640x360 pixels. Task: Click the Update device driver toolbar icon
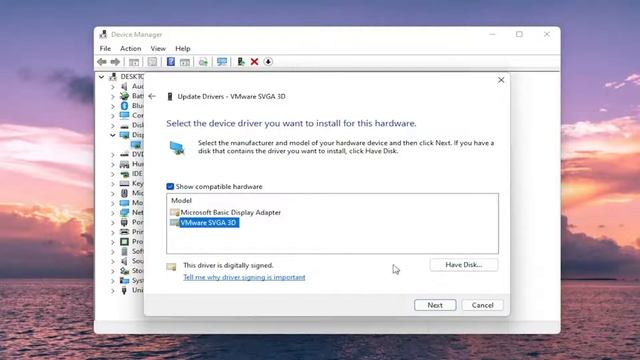point(241,62)
